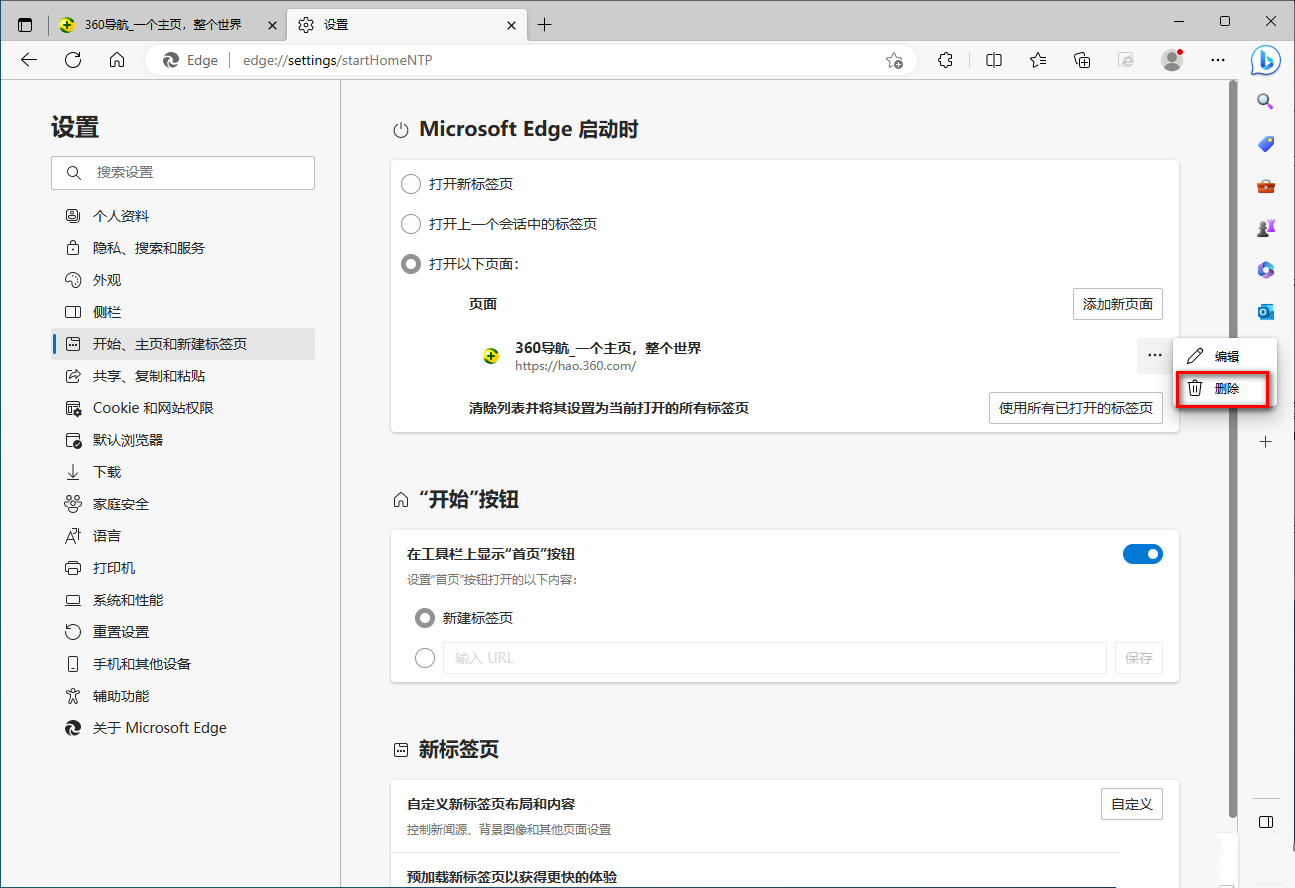The height and width of the screenshot is (888, 1295).
Task: Click the 360 navigation site favicon
Action: pyautogui.click(x=491, y=356)
